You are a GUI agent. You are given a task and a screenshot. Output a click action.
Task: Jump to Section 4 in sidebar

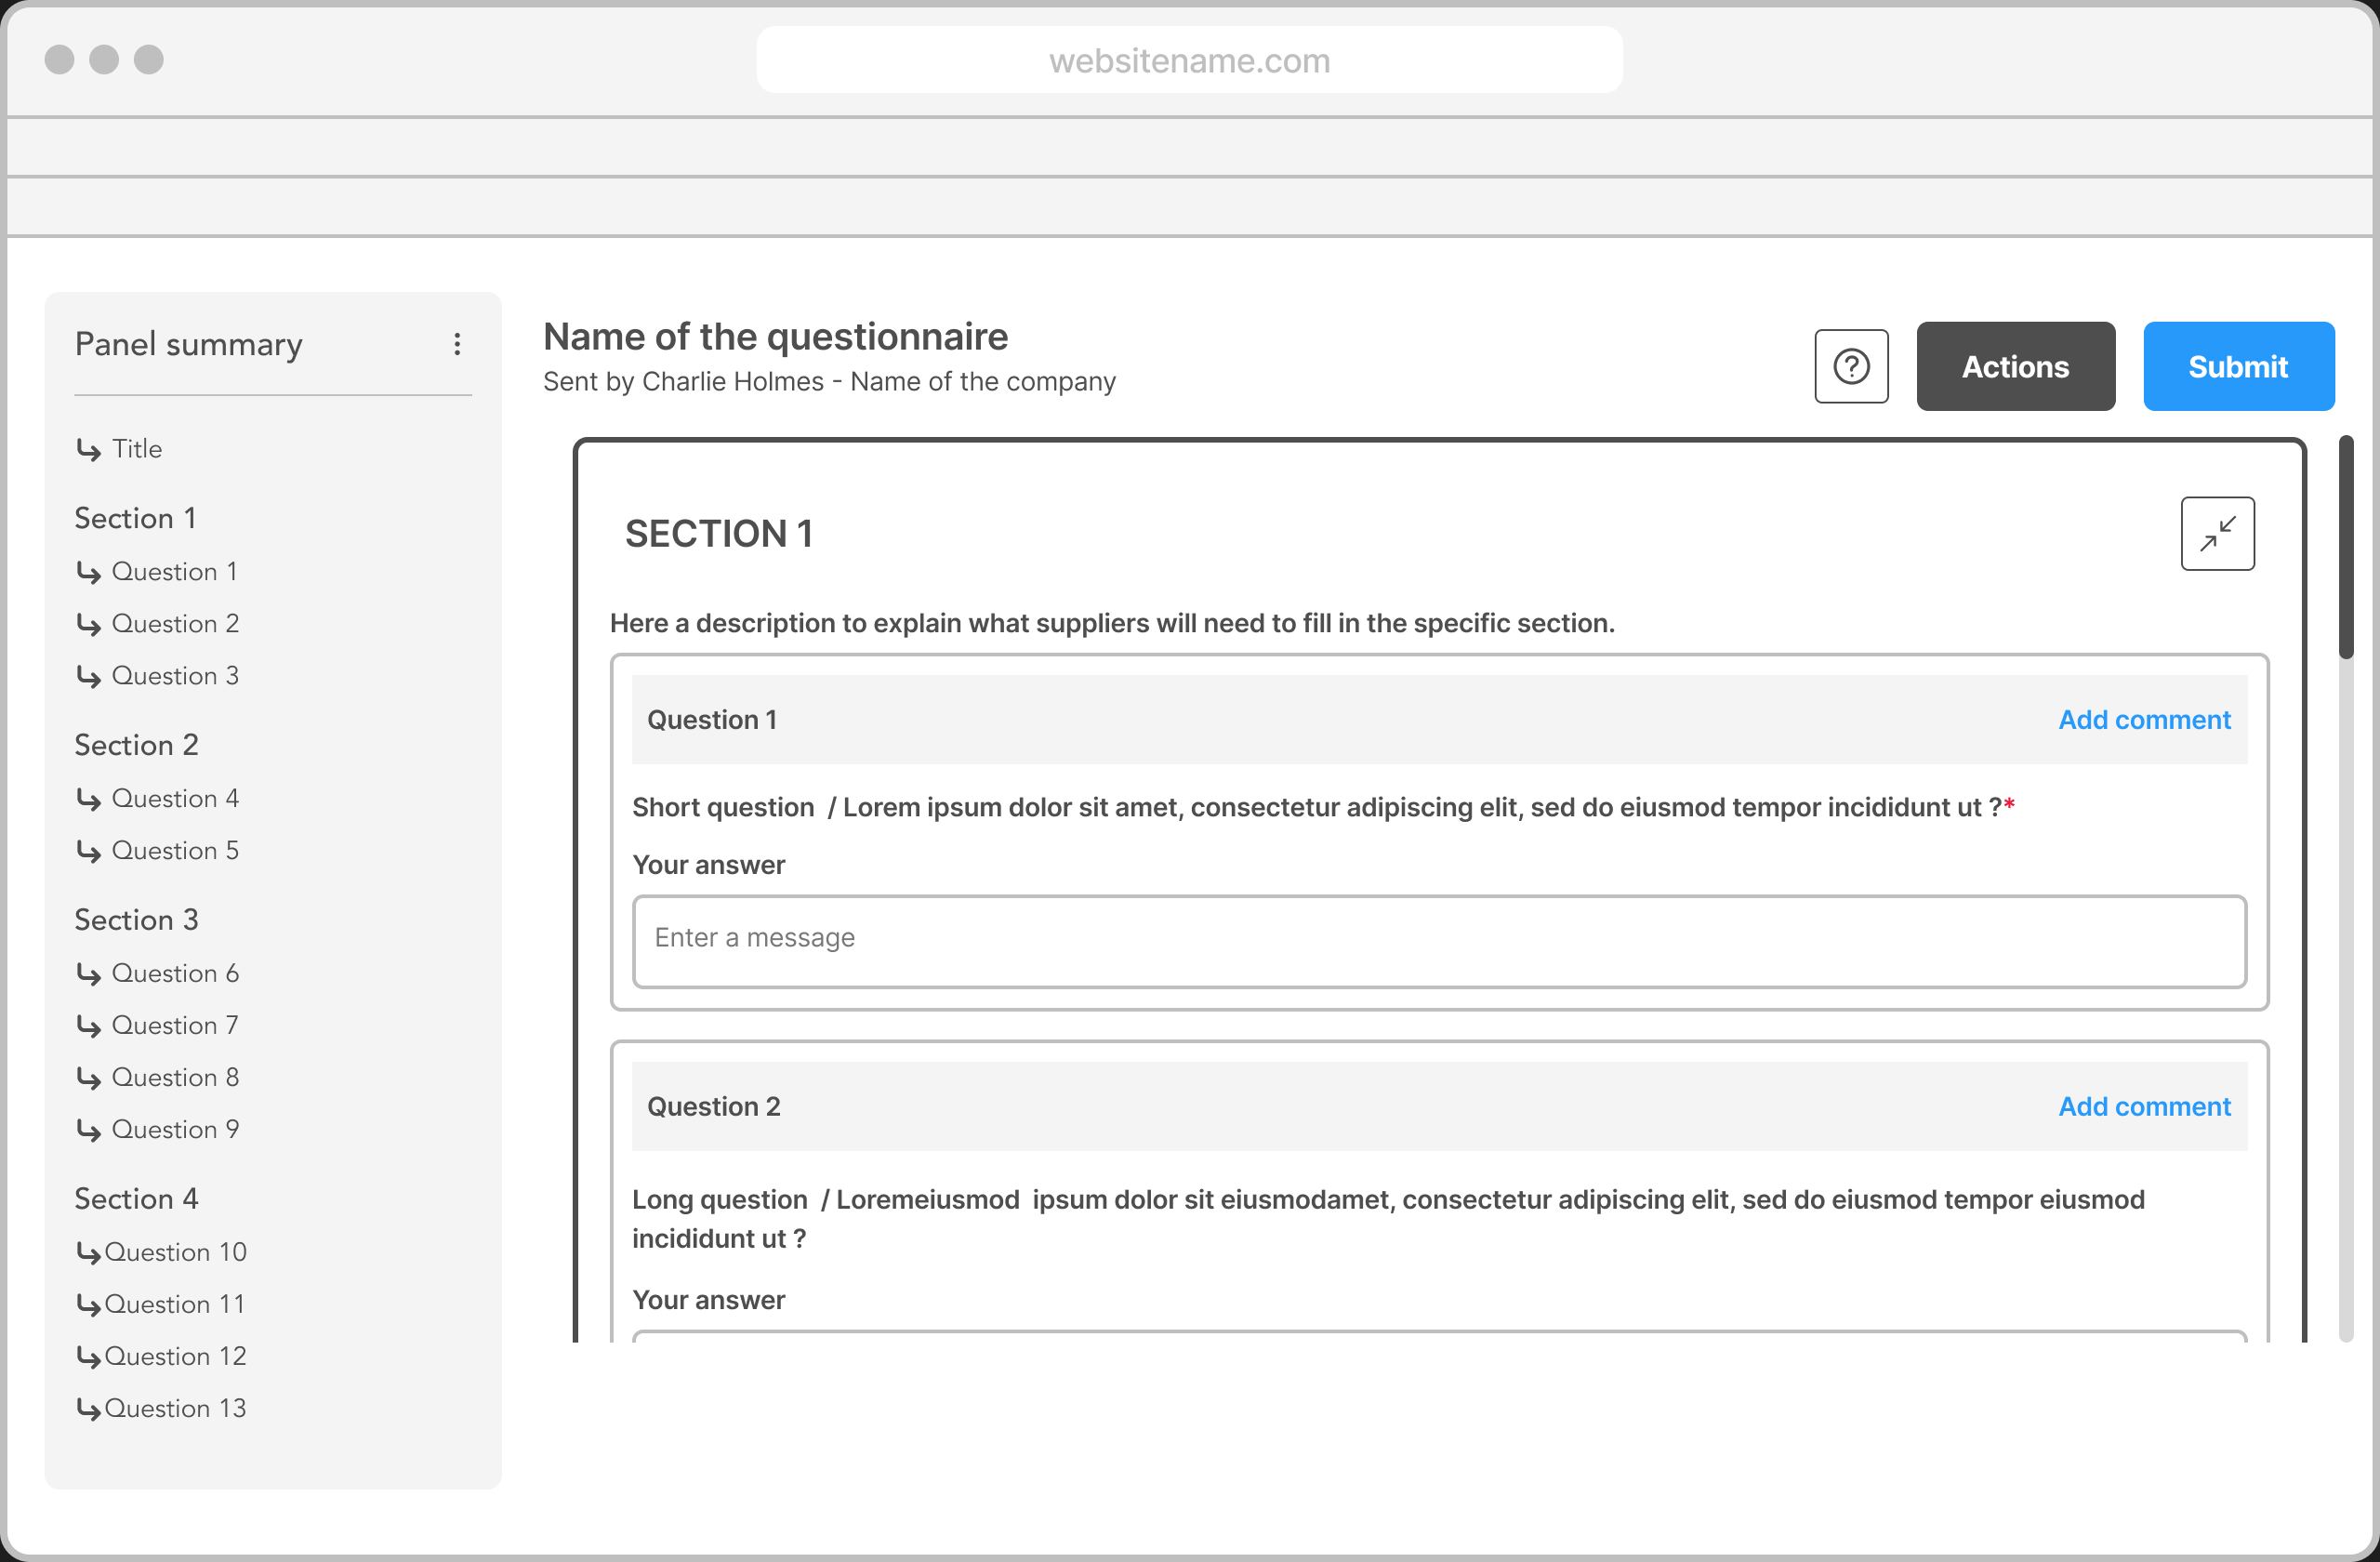(x=137, y=1199)
